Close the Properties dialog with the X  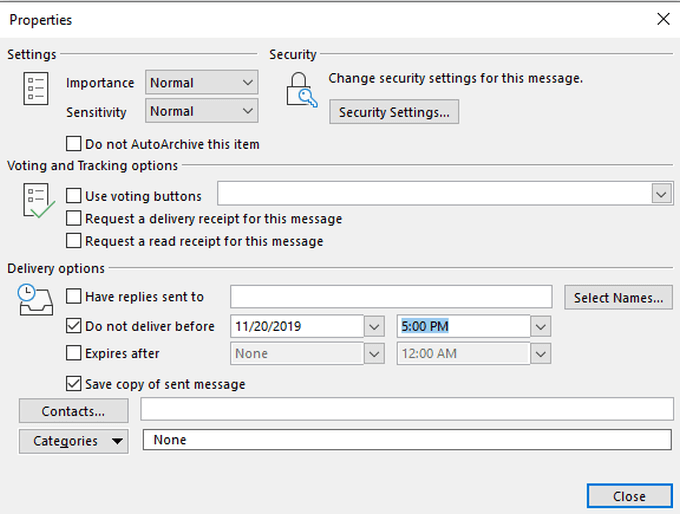662,19
